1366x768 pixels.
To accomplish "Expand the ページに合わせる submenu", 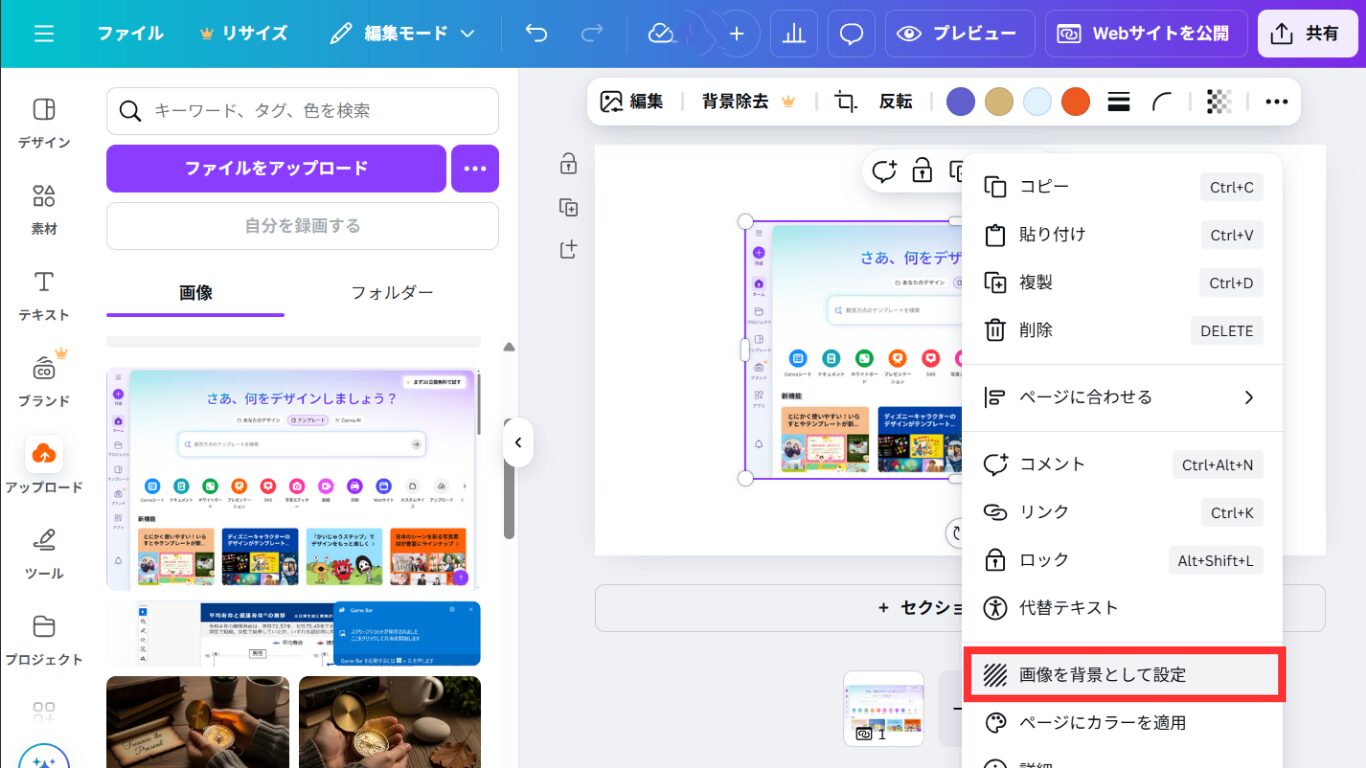I will coord(1121,397).
